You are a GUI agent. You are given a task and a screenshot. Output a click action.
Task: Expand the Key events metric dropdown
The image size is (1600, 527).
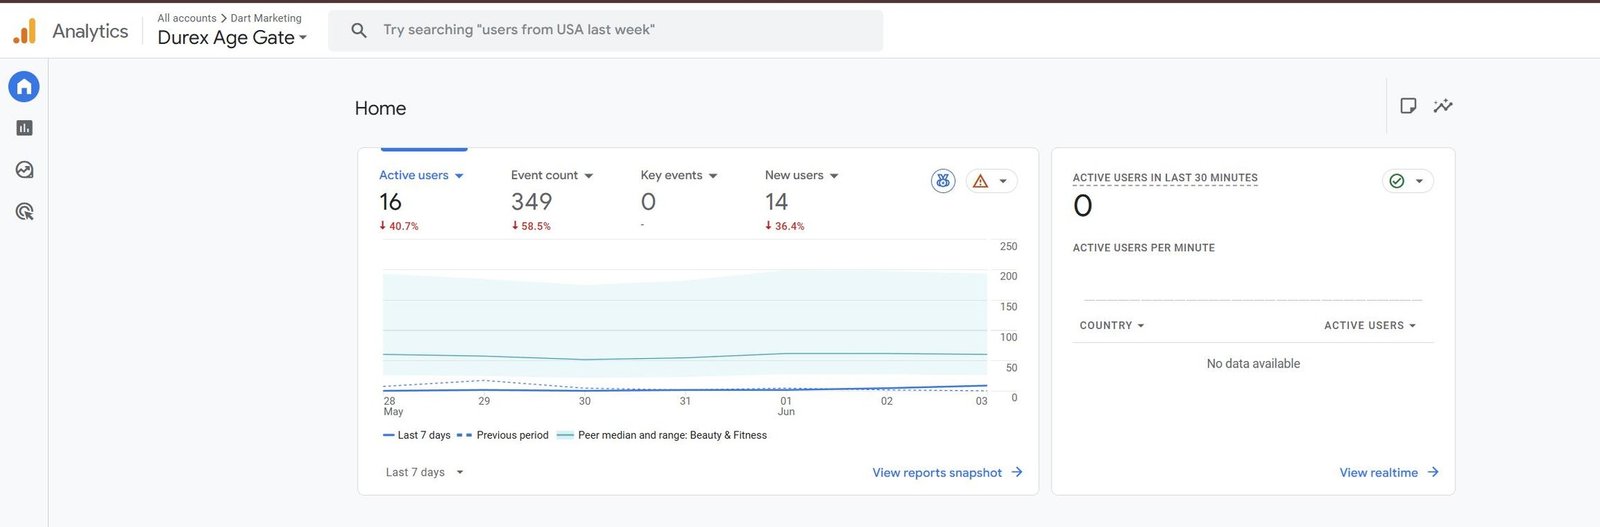(713, 176)
